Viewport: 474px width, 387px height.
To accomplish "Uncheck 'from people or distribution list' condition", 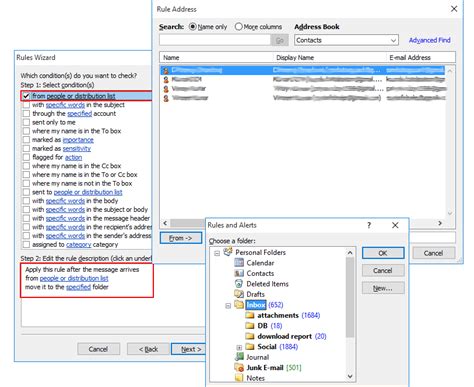I will (x=26, y=96).
